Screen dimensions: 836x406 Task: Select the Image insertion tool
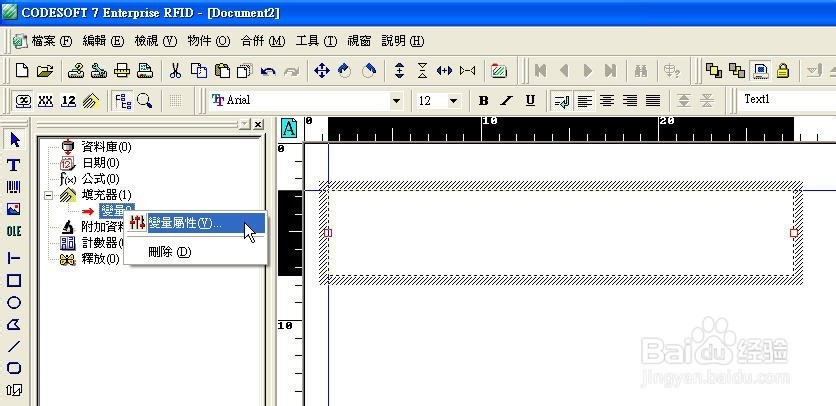[x=14, y=209]
